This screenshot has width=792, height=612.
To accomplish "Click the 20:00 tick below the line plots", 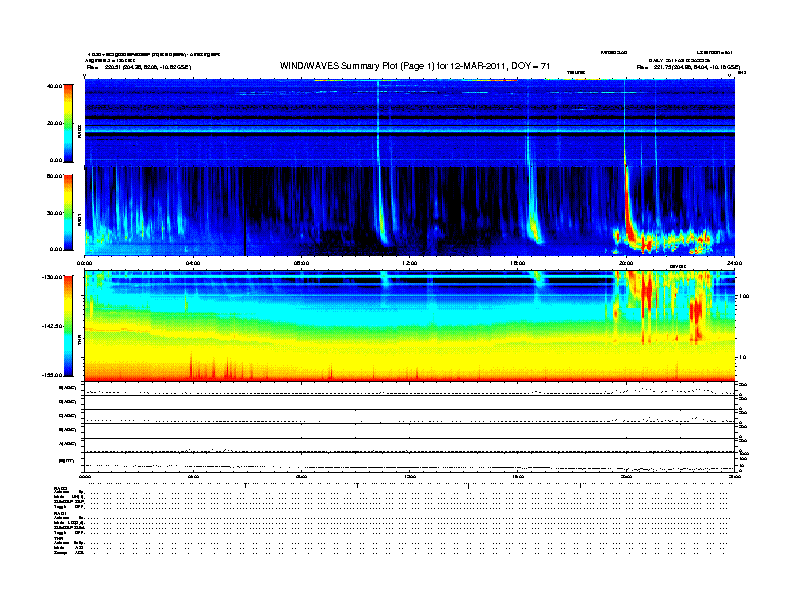I will (x=626, y=476).
